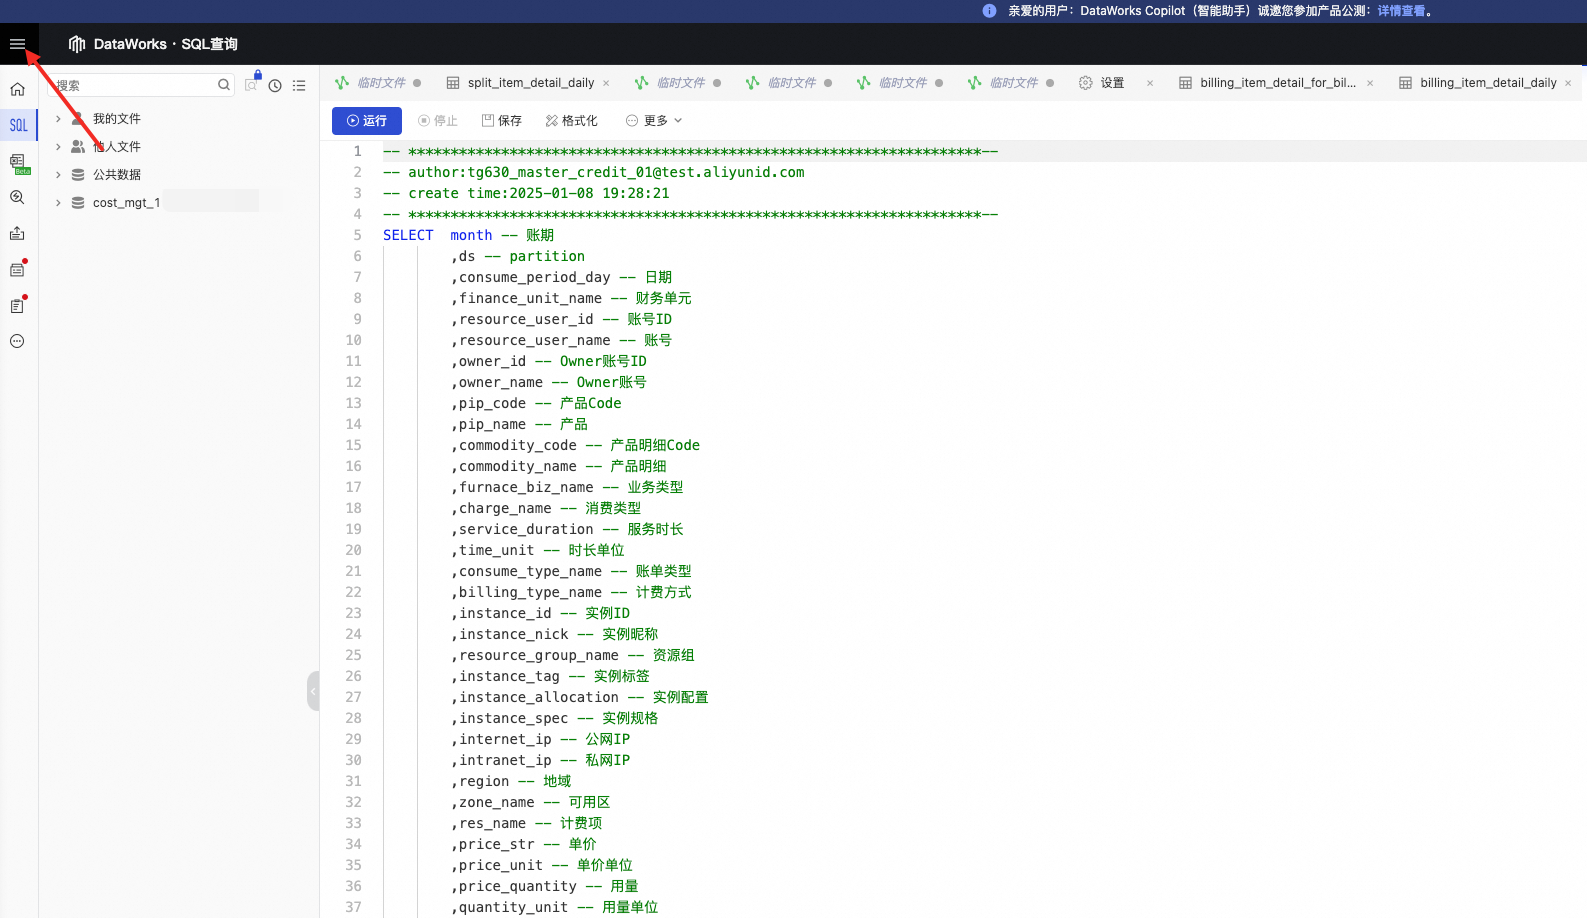Close the last billing_item_detail_daily tab
The image size is (1587, 918).
click(1568, 83)
